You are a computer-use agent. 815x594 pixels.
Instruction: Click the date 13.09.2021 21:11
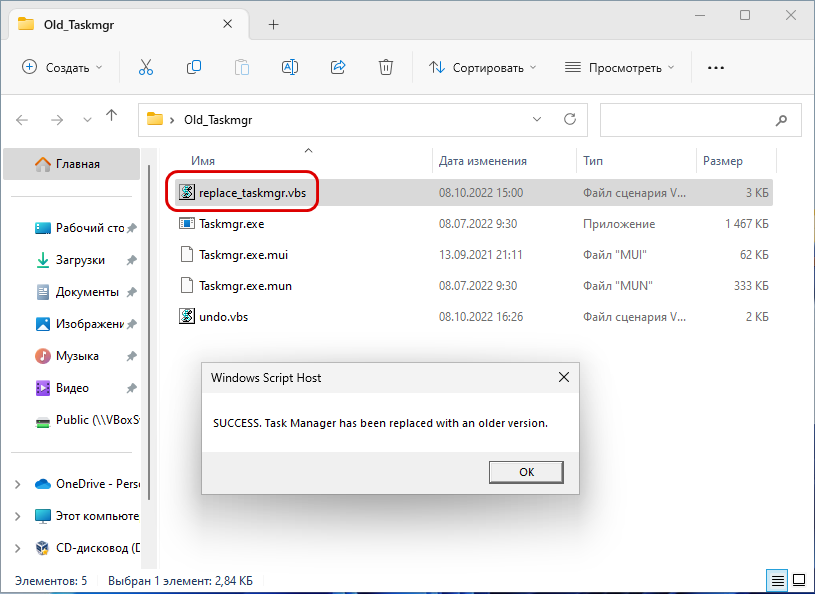click(x=480, y=255)
